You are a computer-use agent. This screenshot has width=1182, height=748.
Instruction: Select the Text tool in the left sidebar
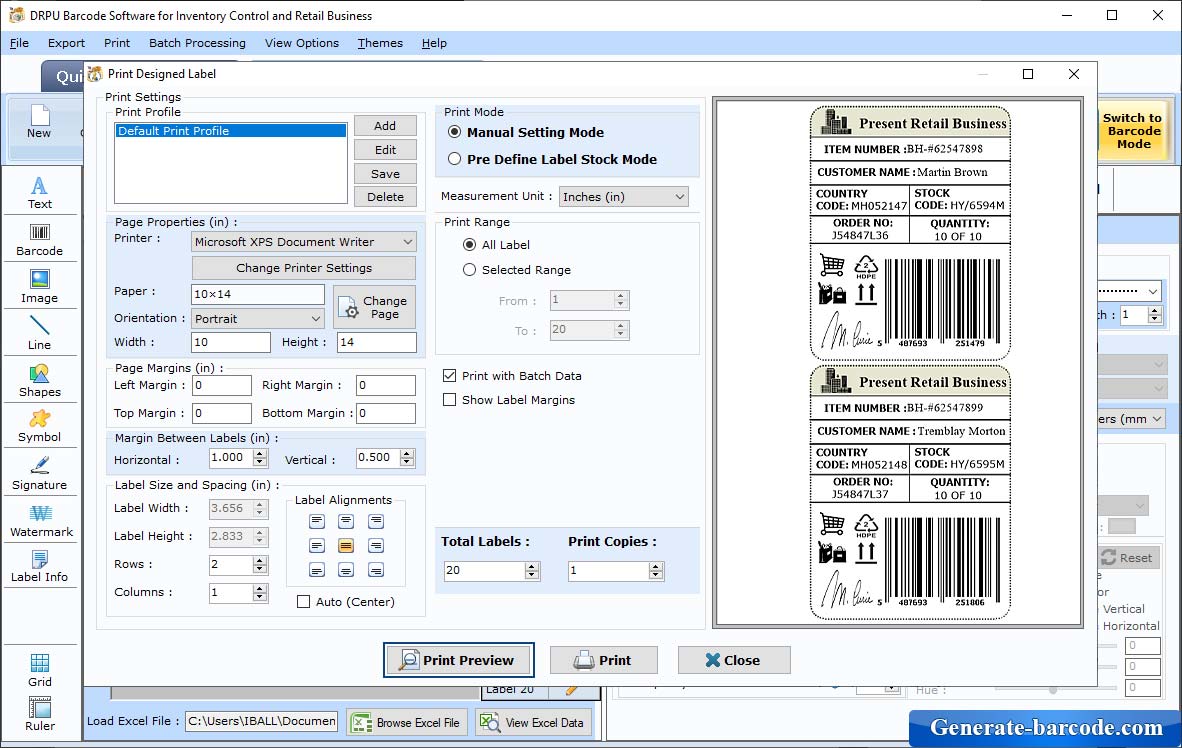click(x=40, y=192)
